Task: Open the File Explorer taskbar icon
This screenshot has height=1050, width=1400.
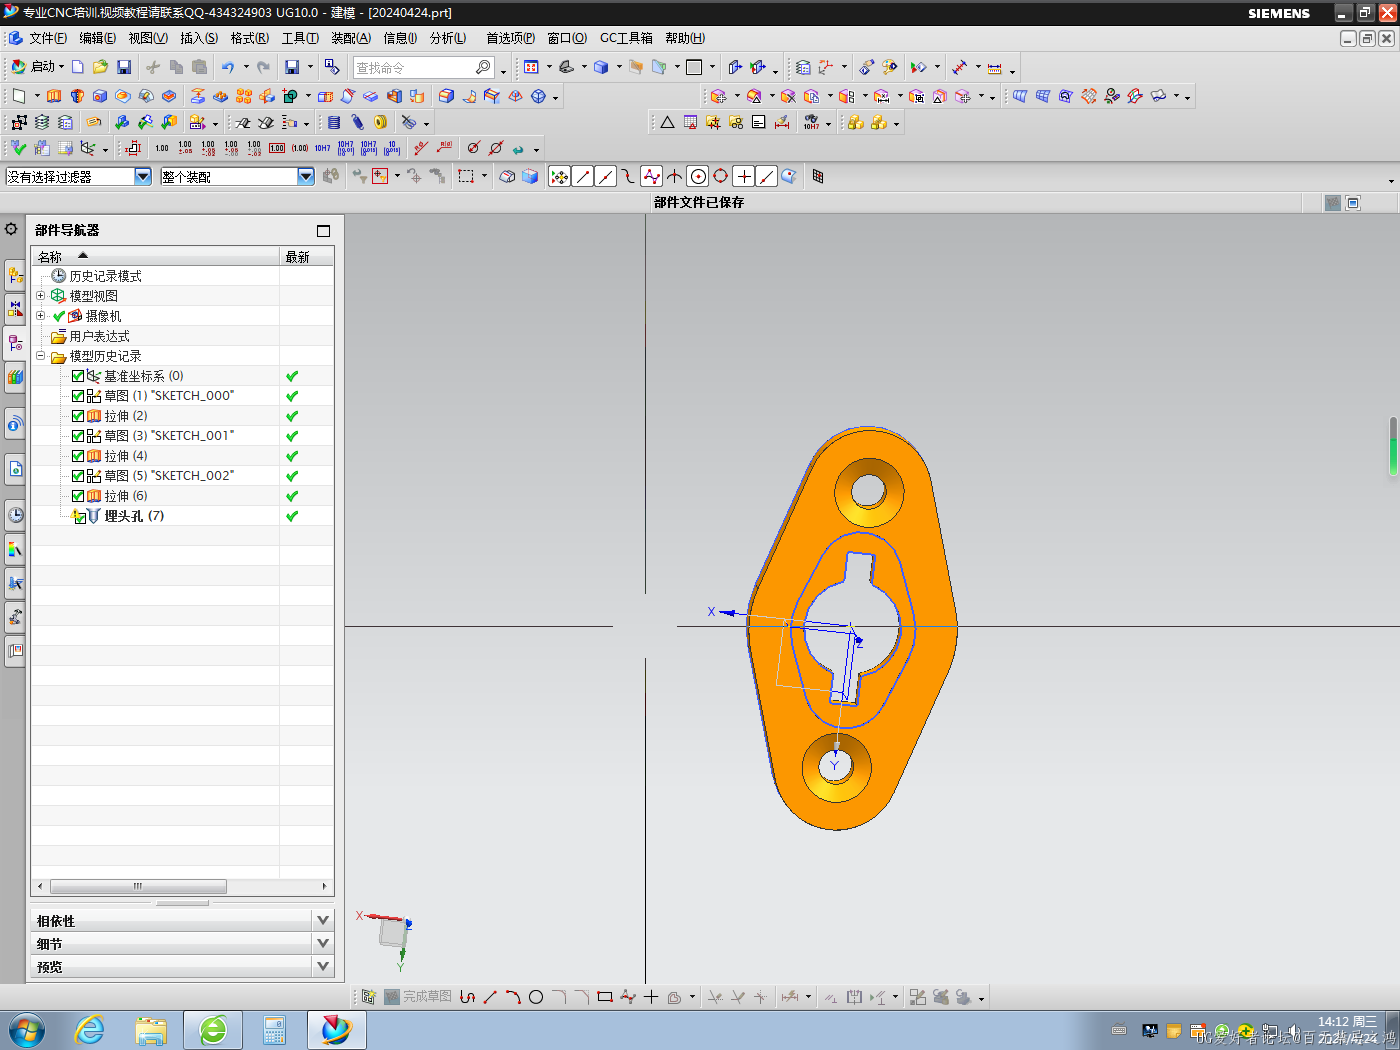Action: pyautogui.click(x=151, y=1030)
